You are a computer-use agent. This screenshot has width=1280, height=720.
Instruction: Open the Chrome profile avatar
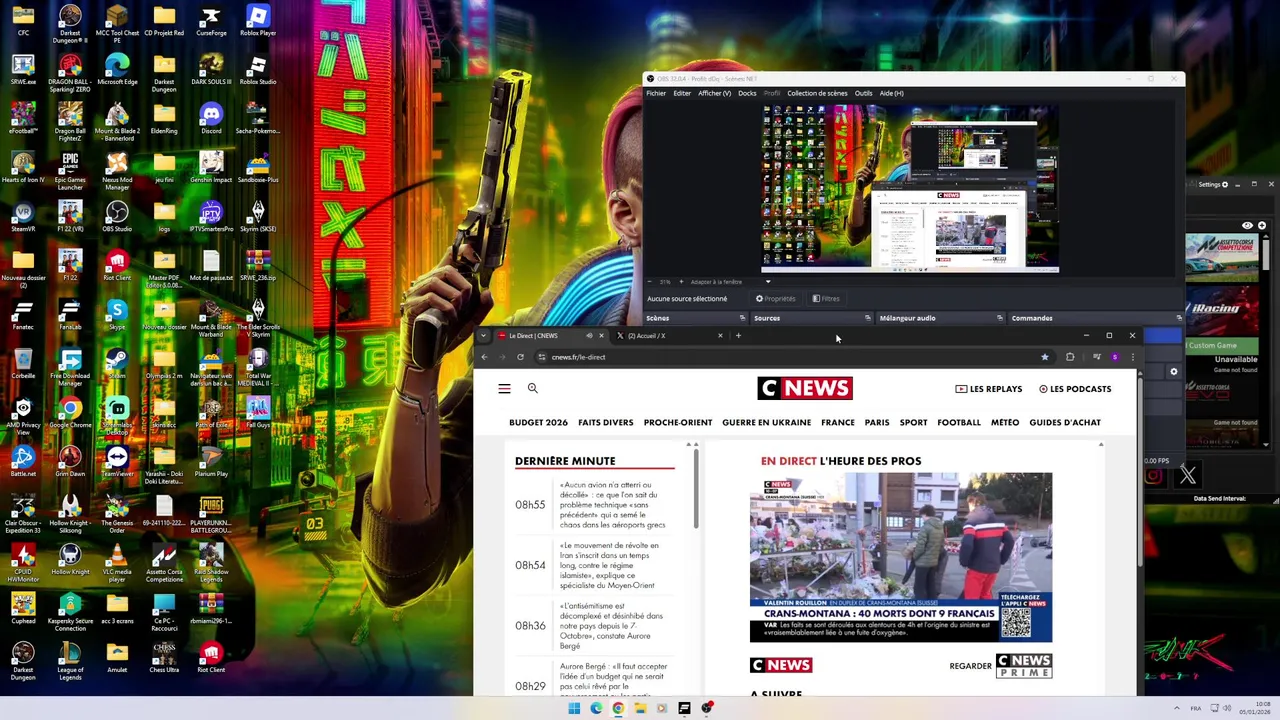1114,357
